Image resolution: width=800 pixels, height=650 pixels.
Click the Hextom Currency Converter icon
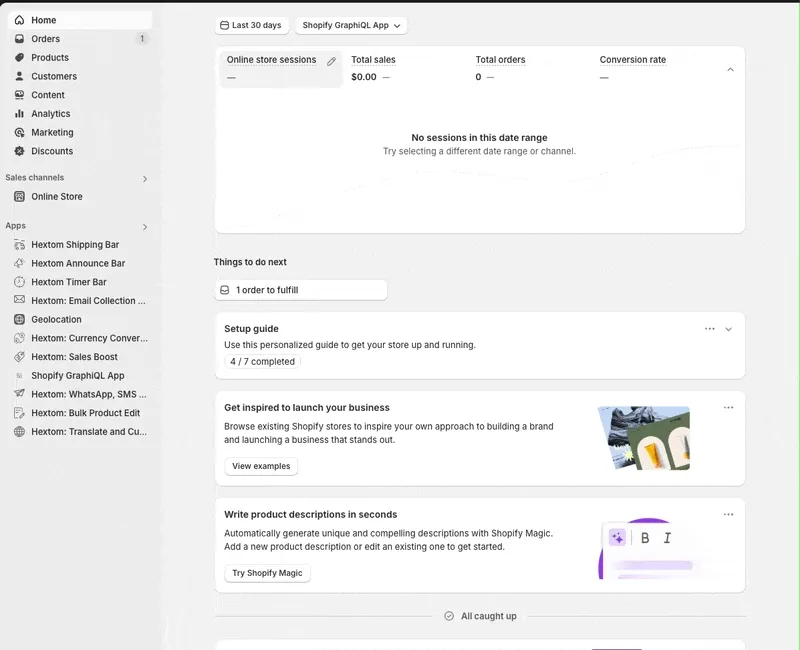(19, 338)
